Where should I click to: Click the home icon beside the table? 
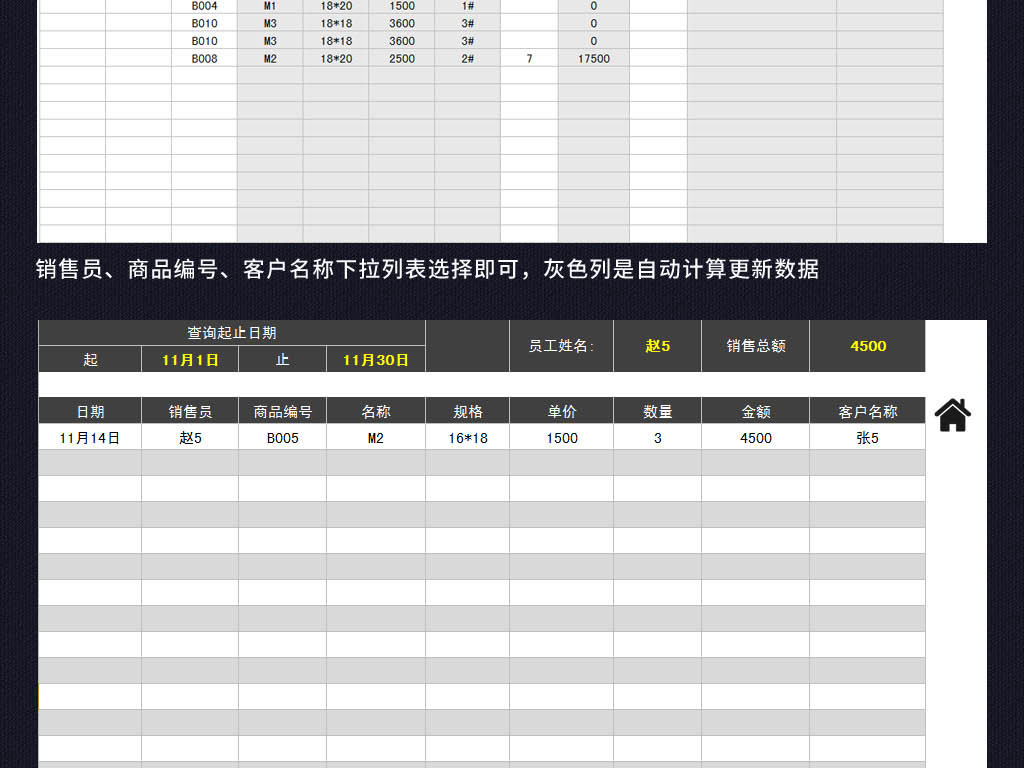coord(952,414)
